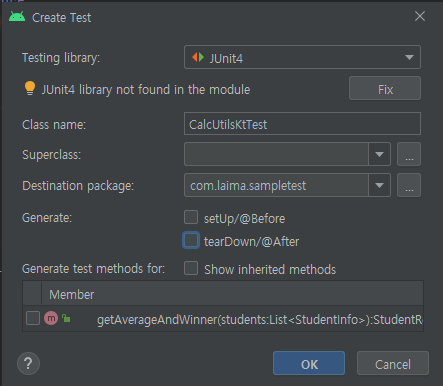Click the Fix button for JUnit4
Viewport: 443px width, 386px height.
385,88
